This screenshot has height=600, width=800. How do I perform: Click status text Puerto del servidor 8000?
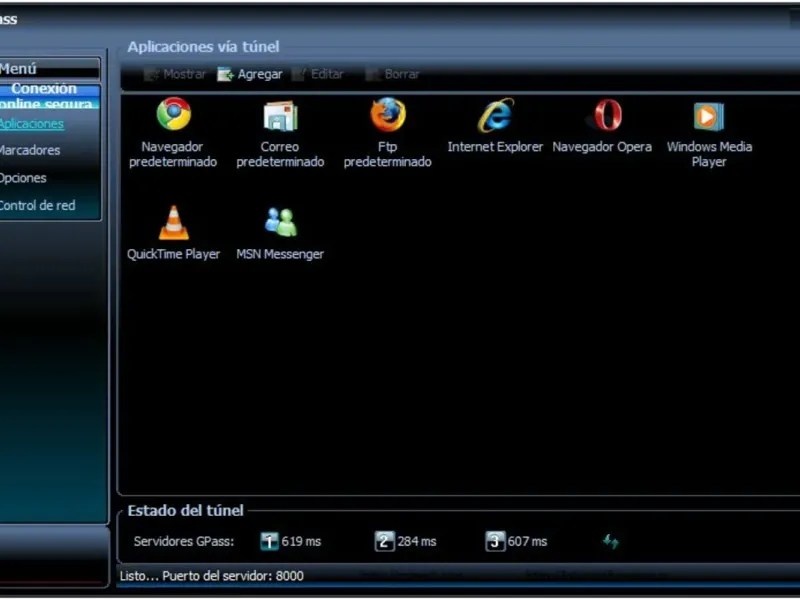[233, 576]
